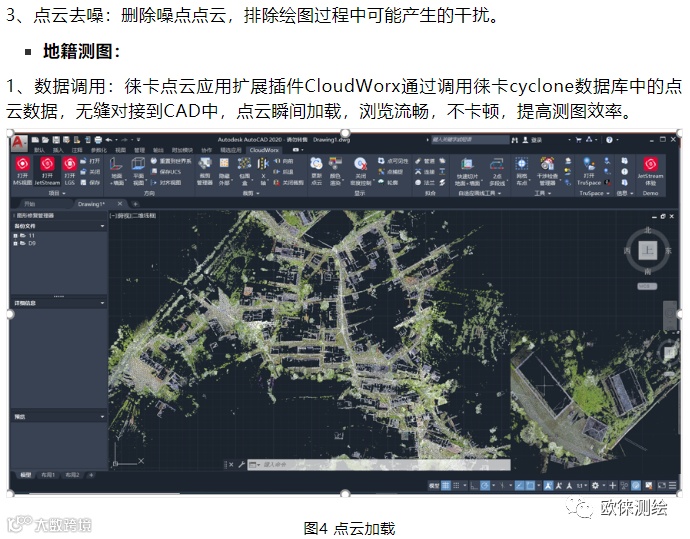Viewport: 690px width, 539px height.
Task: Click the ViewCube top face
Action: [x=648, y=250]
